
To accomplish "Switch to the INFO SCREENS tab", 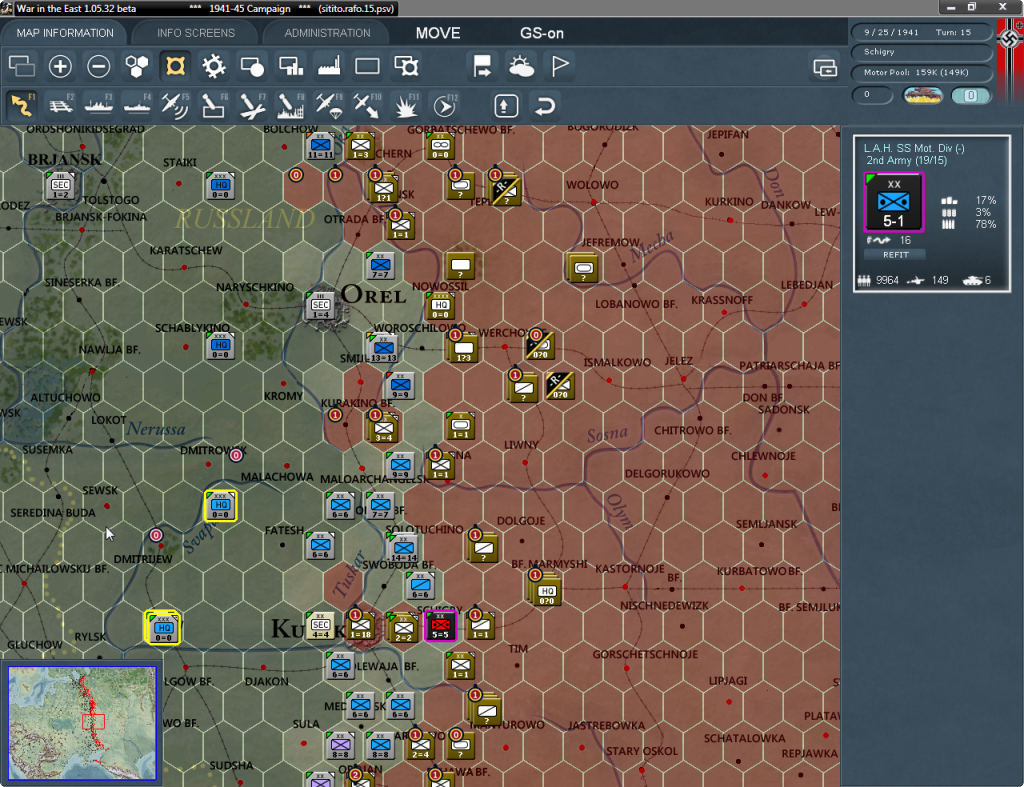I will point(195,33).
